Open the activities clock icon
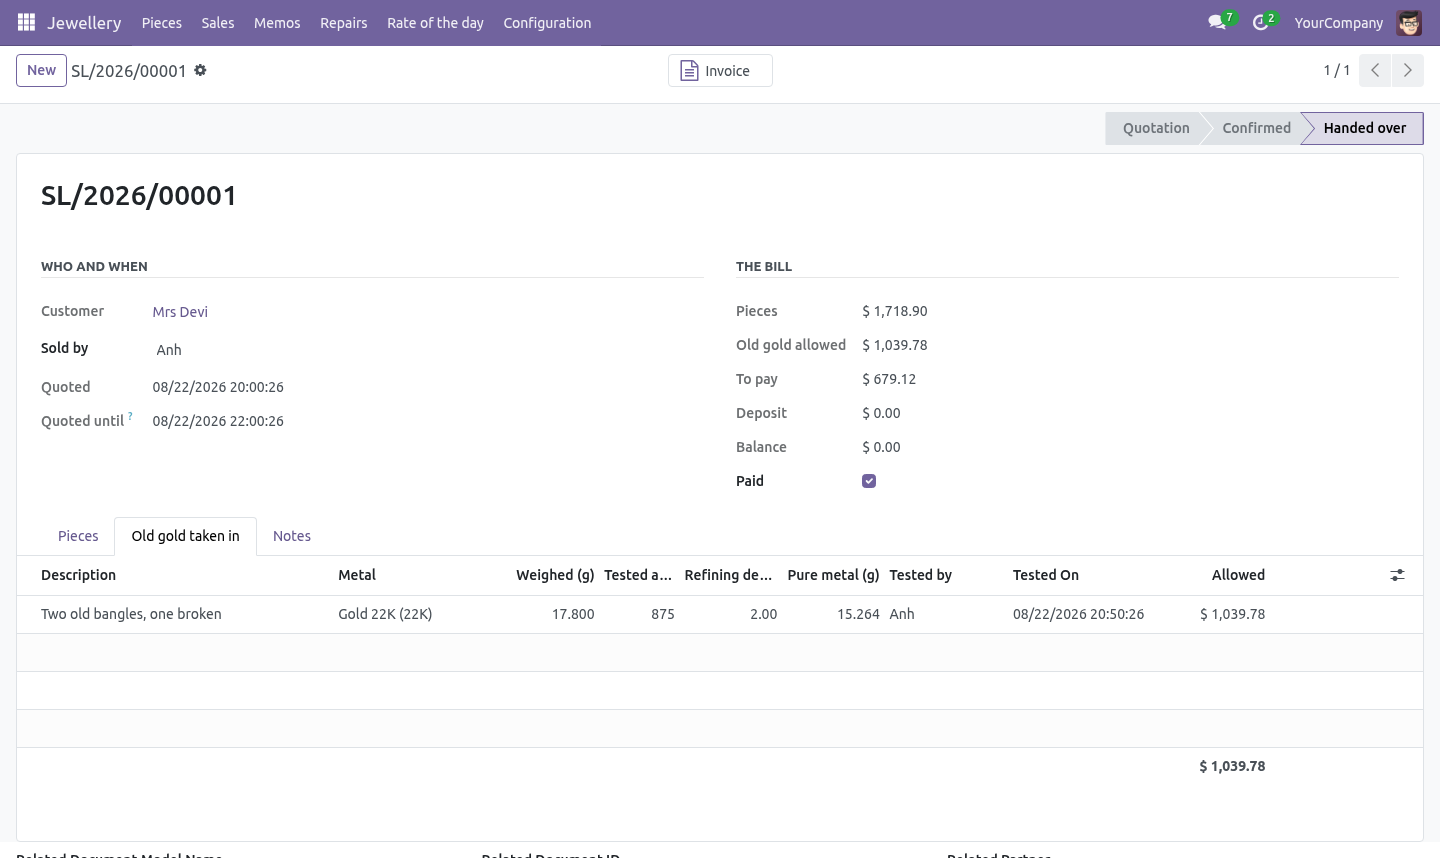1440x858 pixels. pos(1261,22)
